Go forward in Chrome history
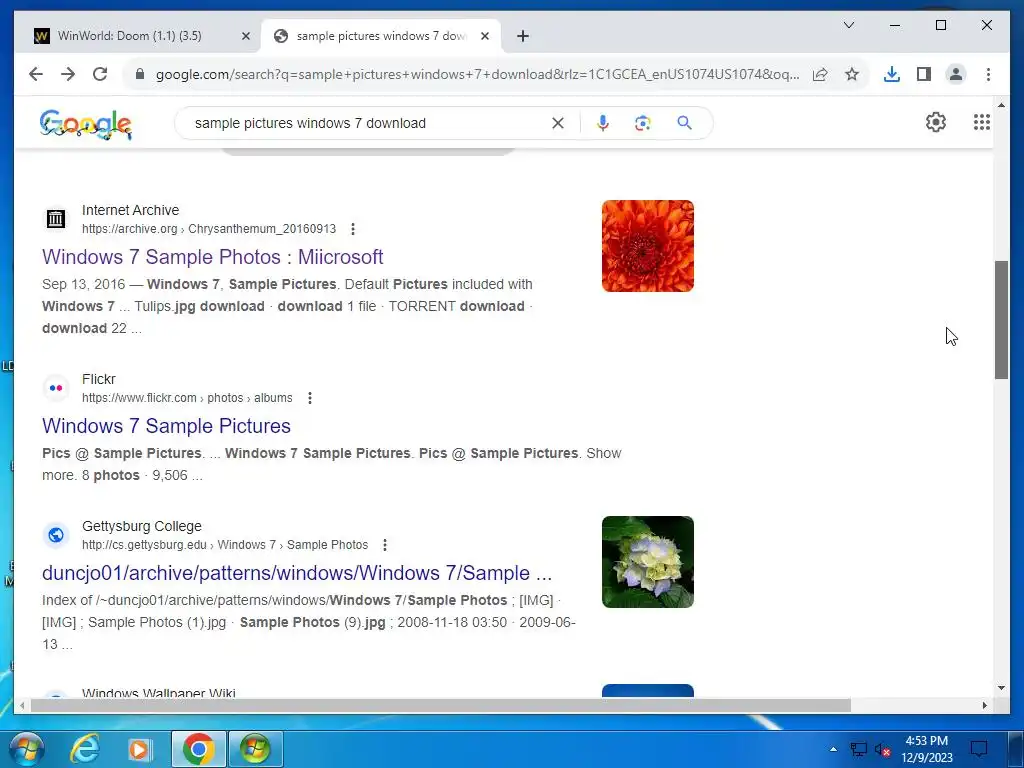The image size is (1024, 768). [68, 74]
